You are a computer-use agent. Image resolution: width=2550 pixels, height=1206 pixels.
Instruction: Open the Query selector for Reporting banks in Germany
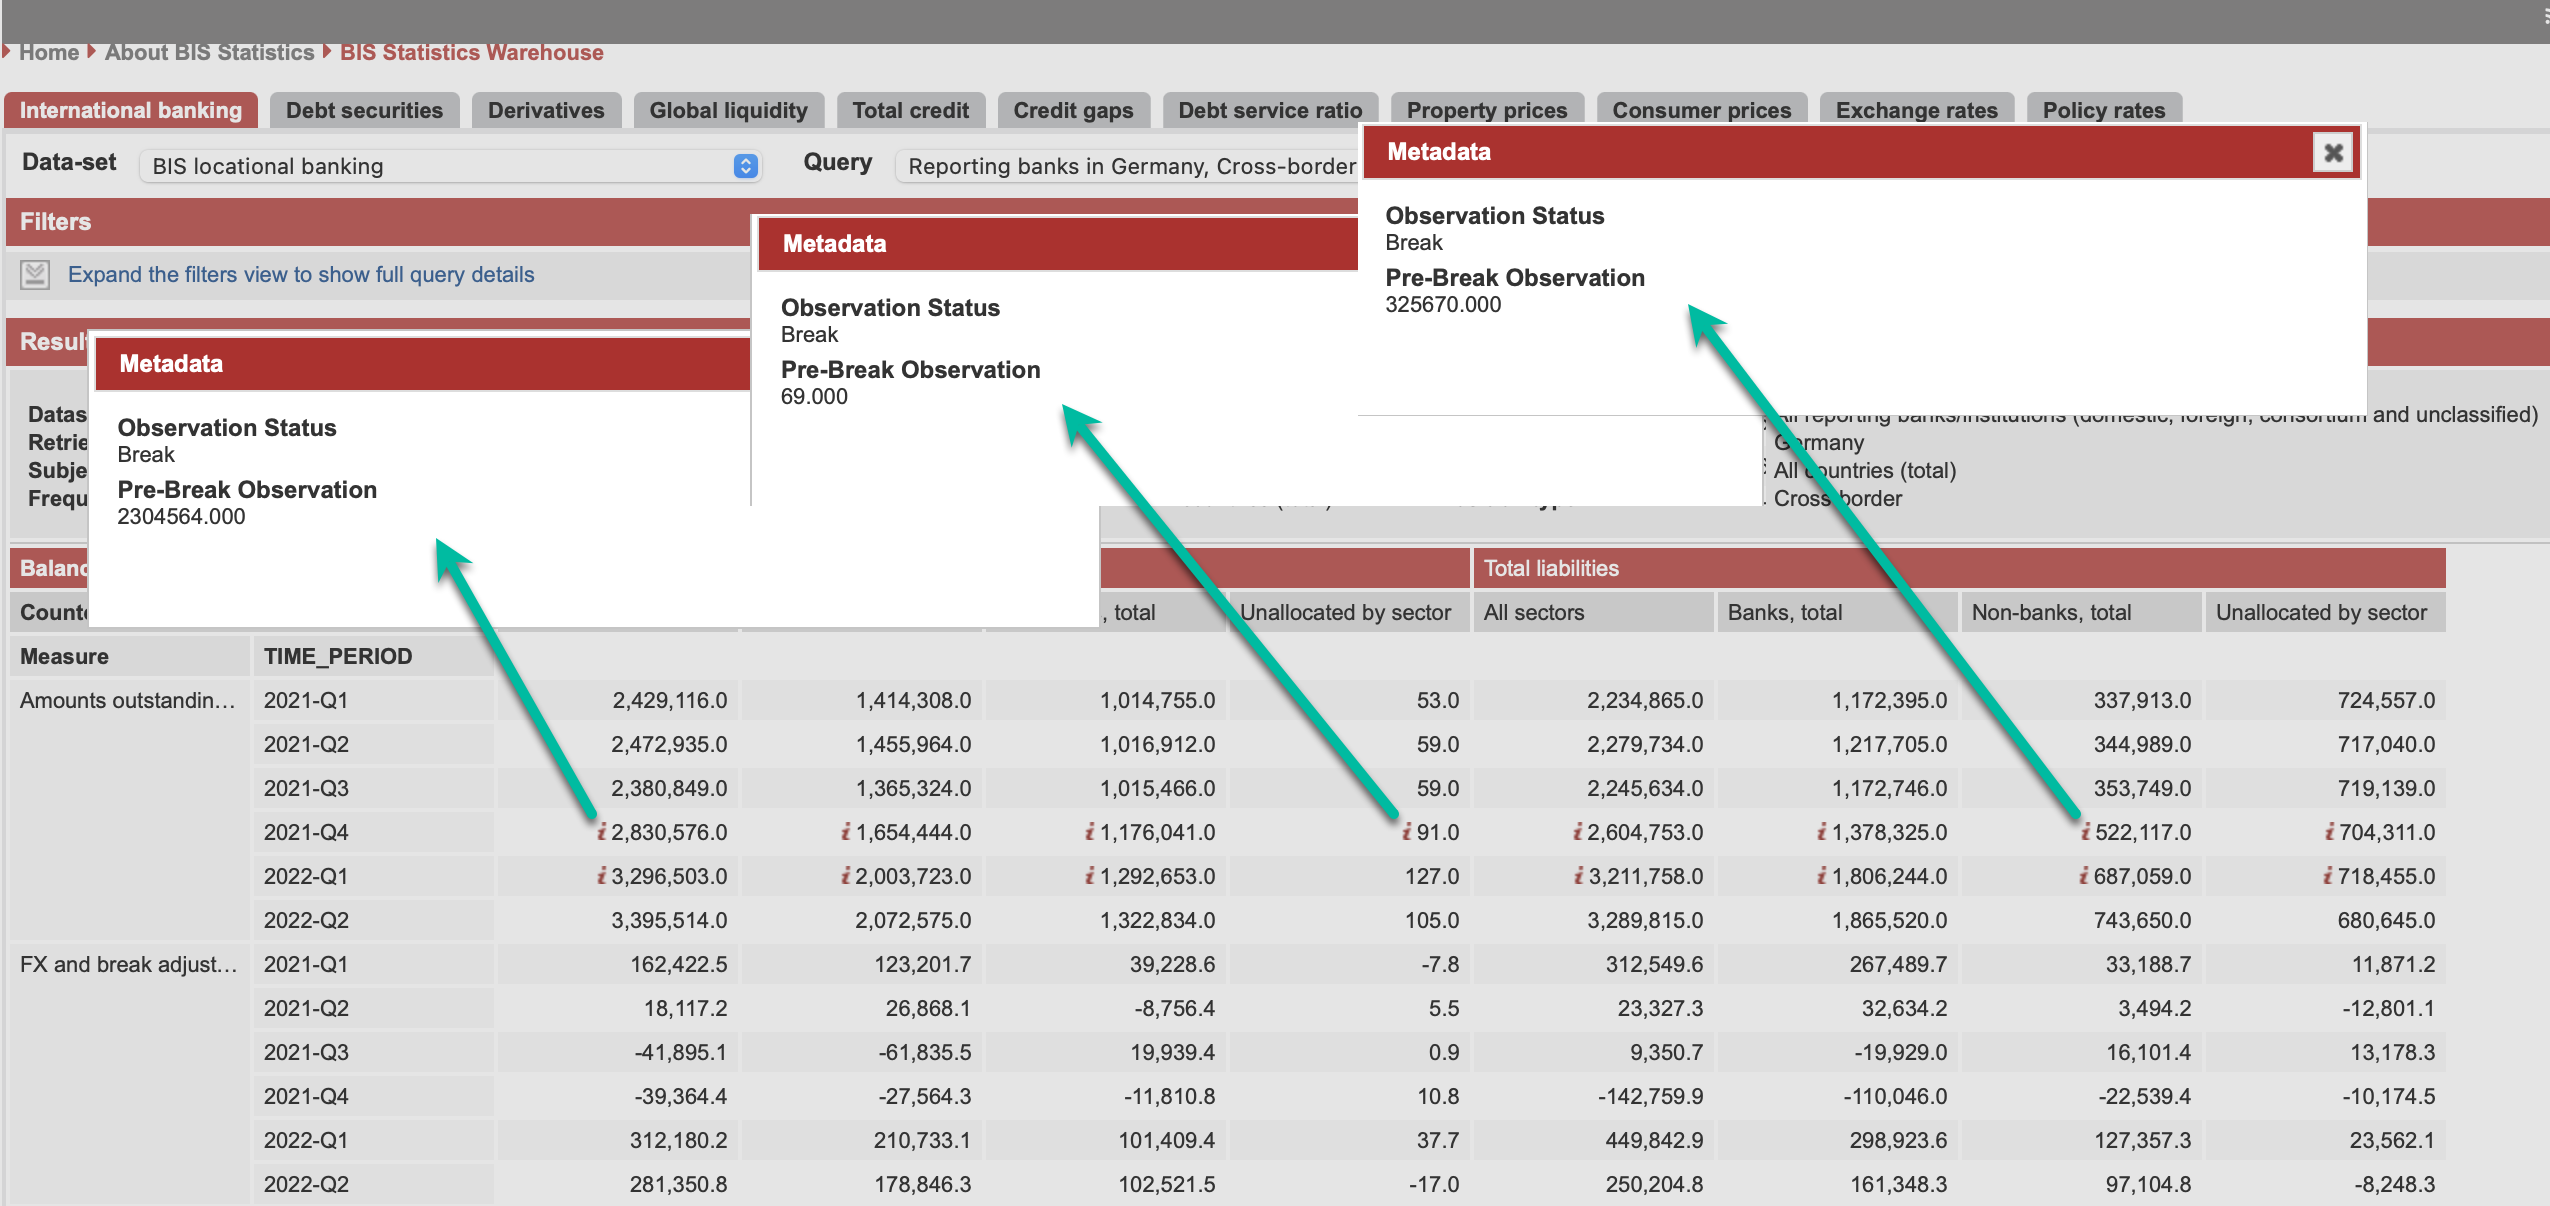[x=1130, y=166]
